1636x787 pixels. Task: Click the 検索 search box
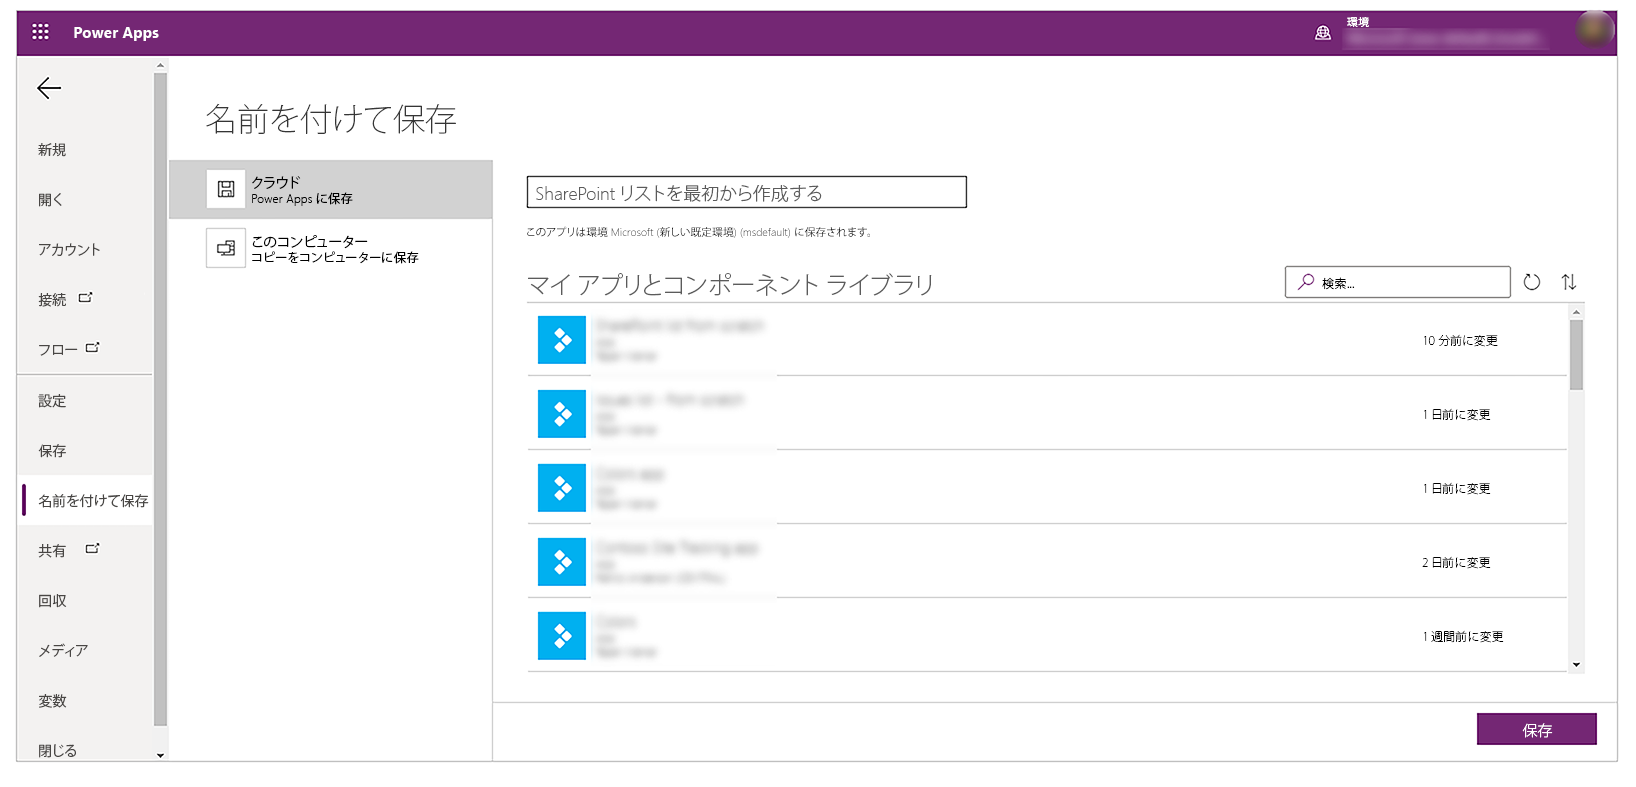(x=1397, y=282)
